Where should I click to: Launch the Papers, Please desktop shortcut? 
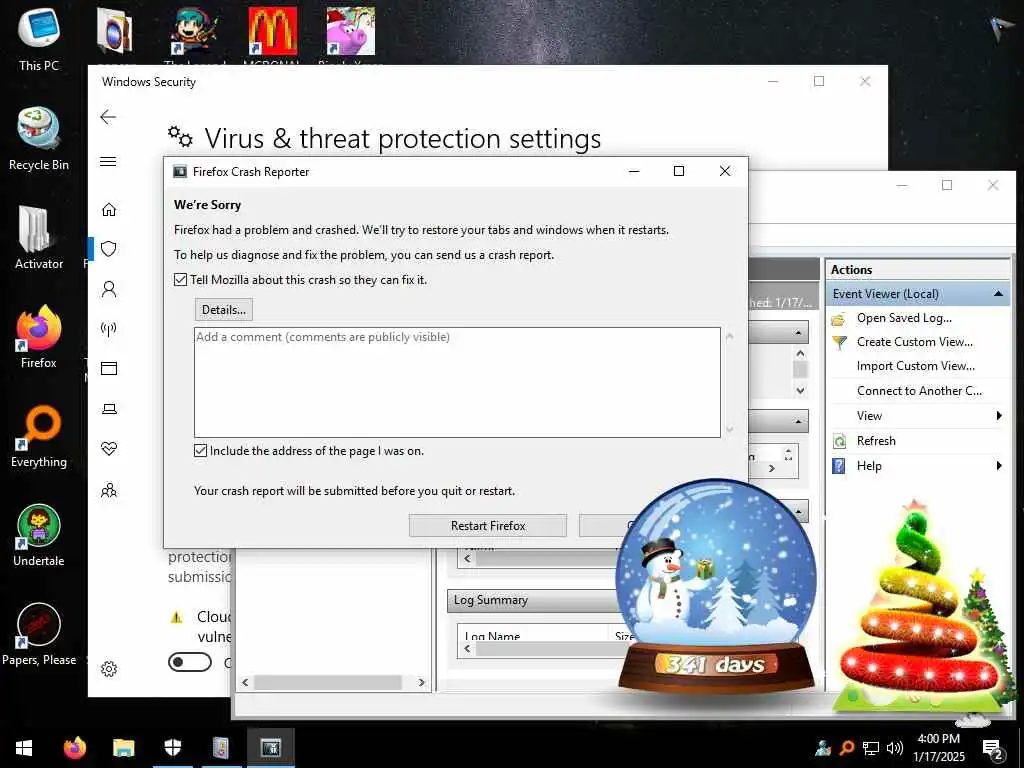pyautogui.click(x=39, y=634)
